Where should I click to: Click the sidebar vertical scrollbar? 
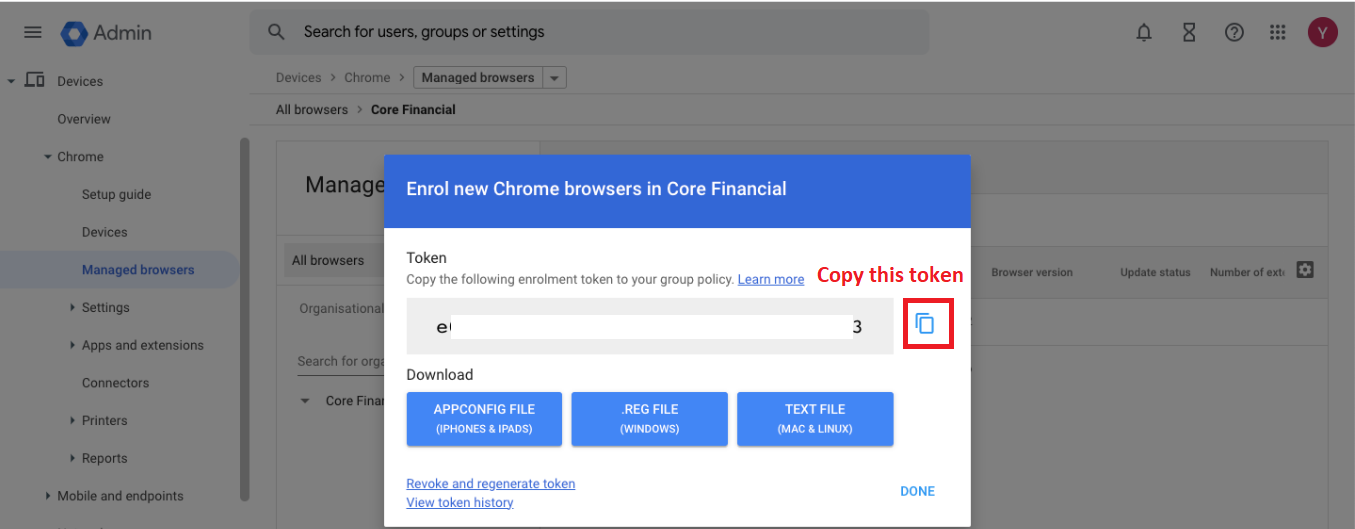tap(244, 320)
